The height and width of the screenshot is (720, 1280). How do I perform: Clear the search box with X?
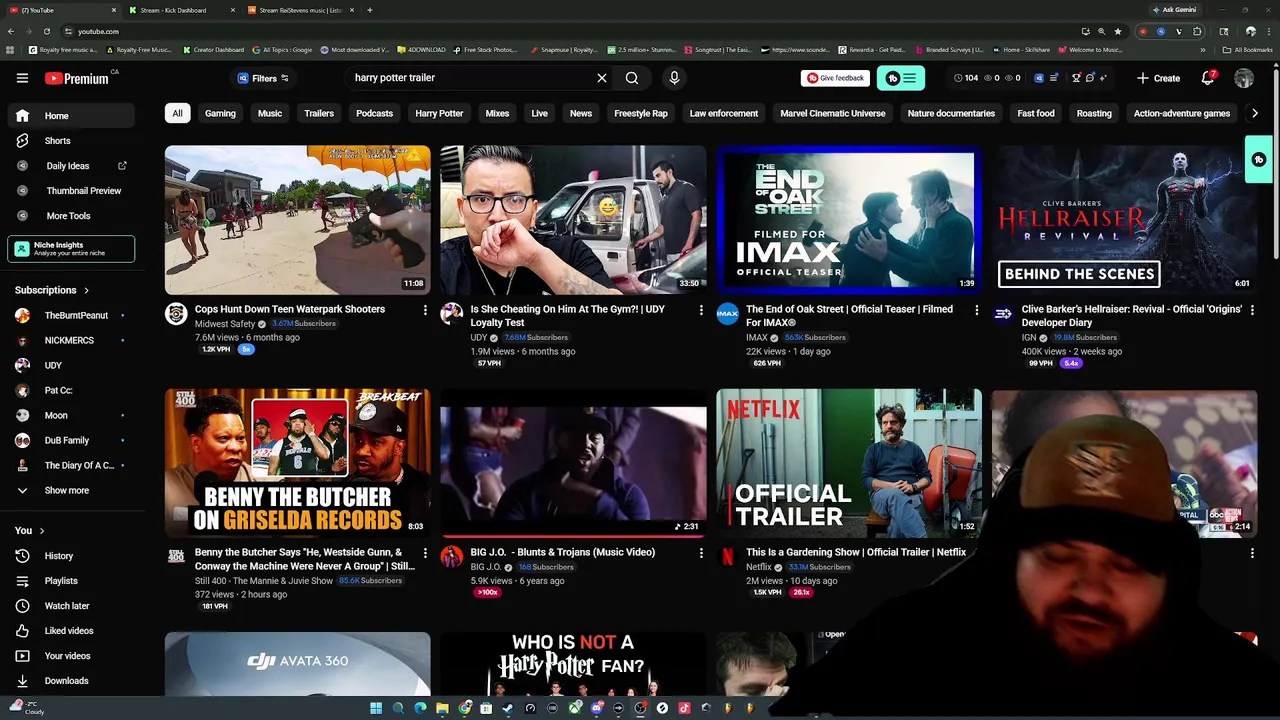[602, 78]
